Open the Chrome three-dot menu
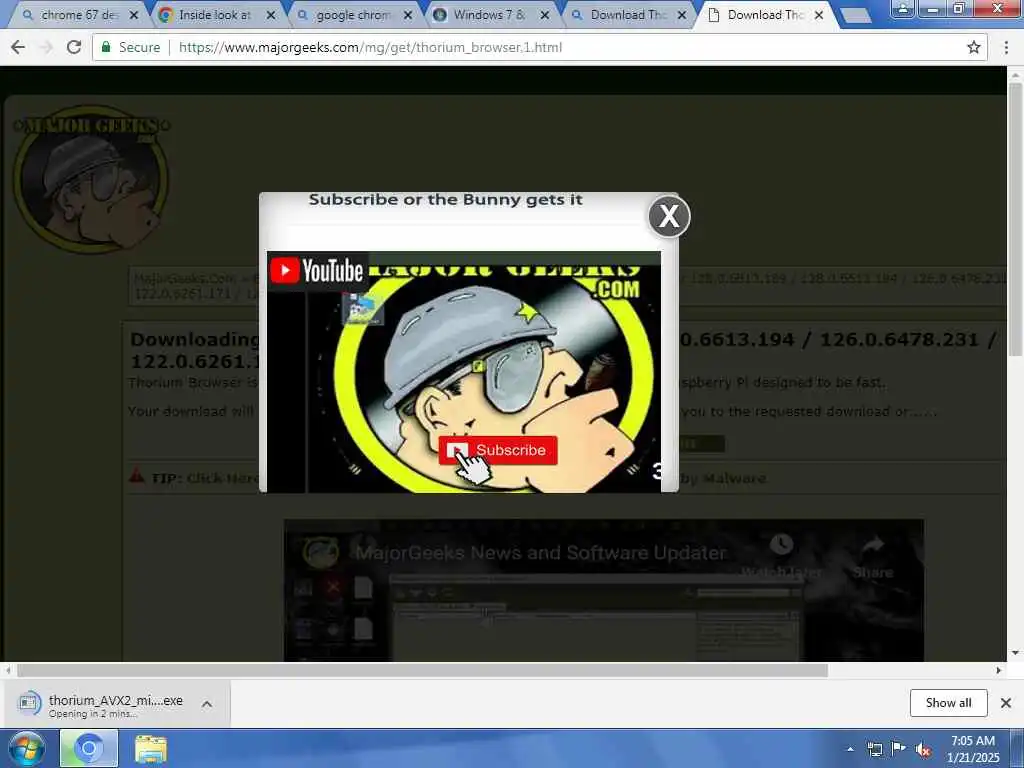 click(1006, 47)
